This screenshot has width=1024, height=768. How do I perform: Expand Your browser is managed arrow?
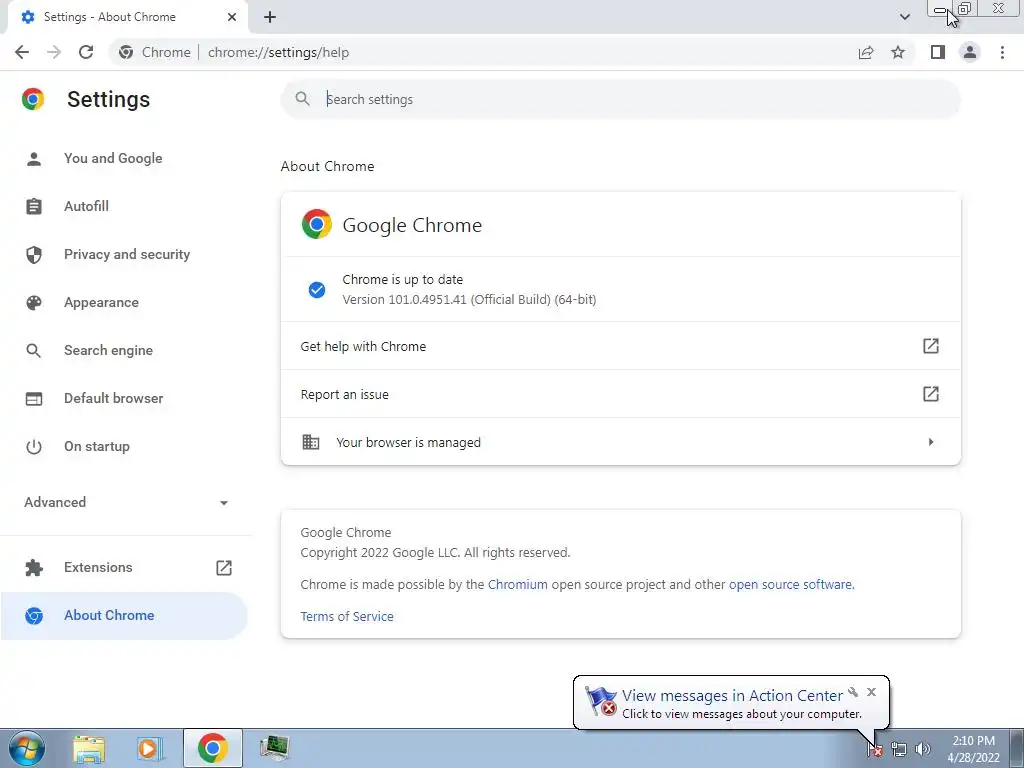(931, 442)
